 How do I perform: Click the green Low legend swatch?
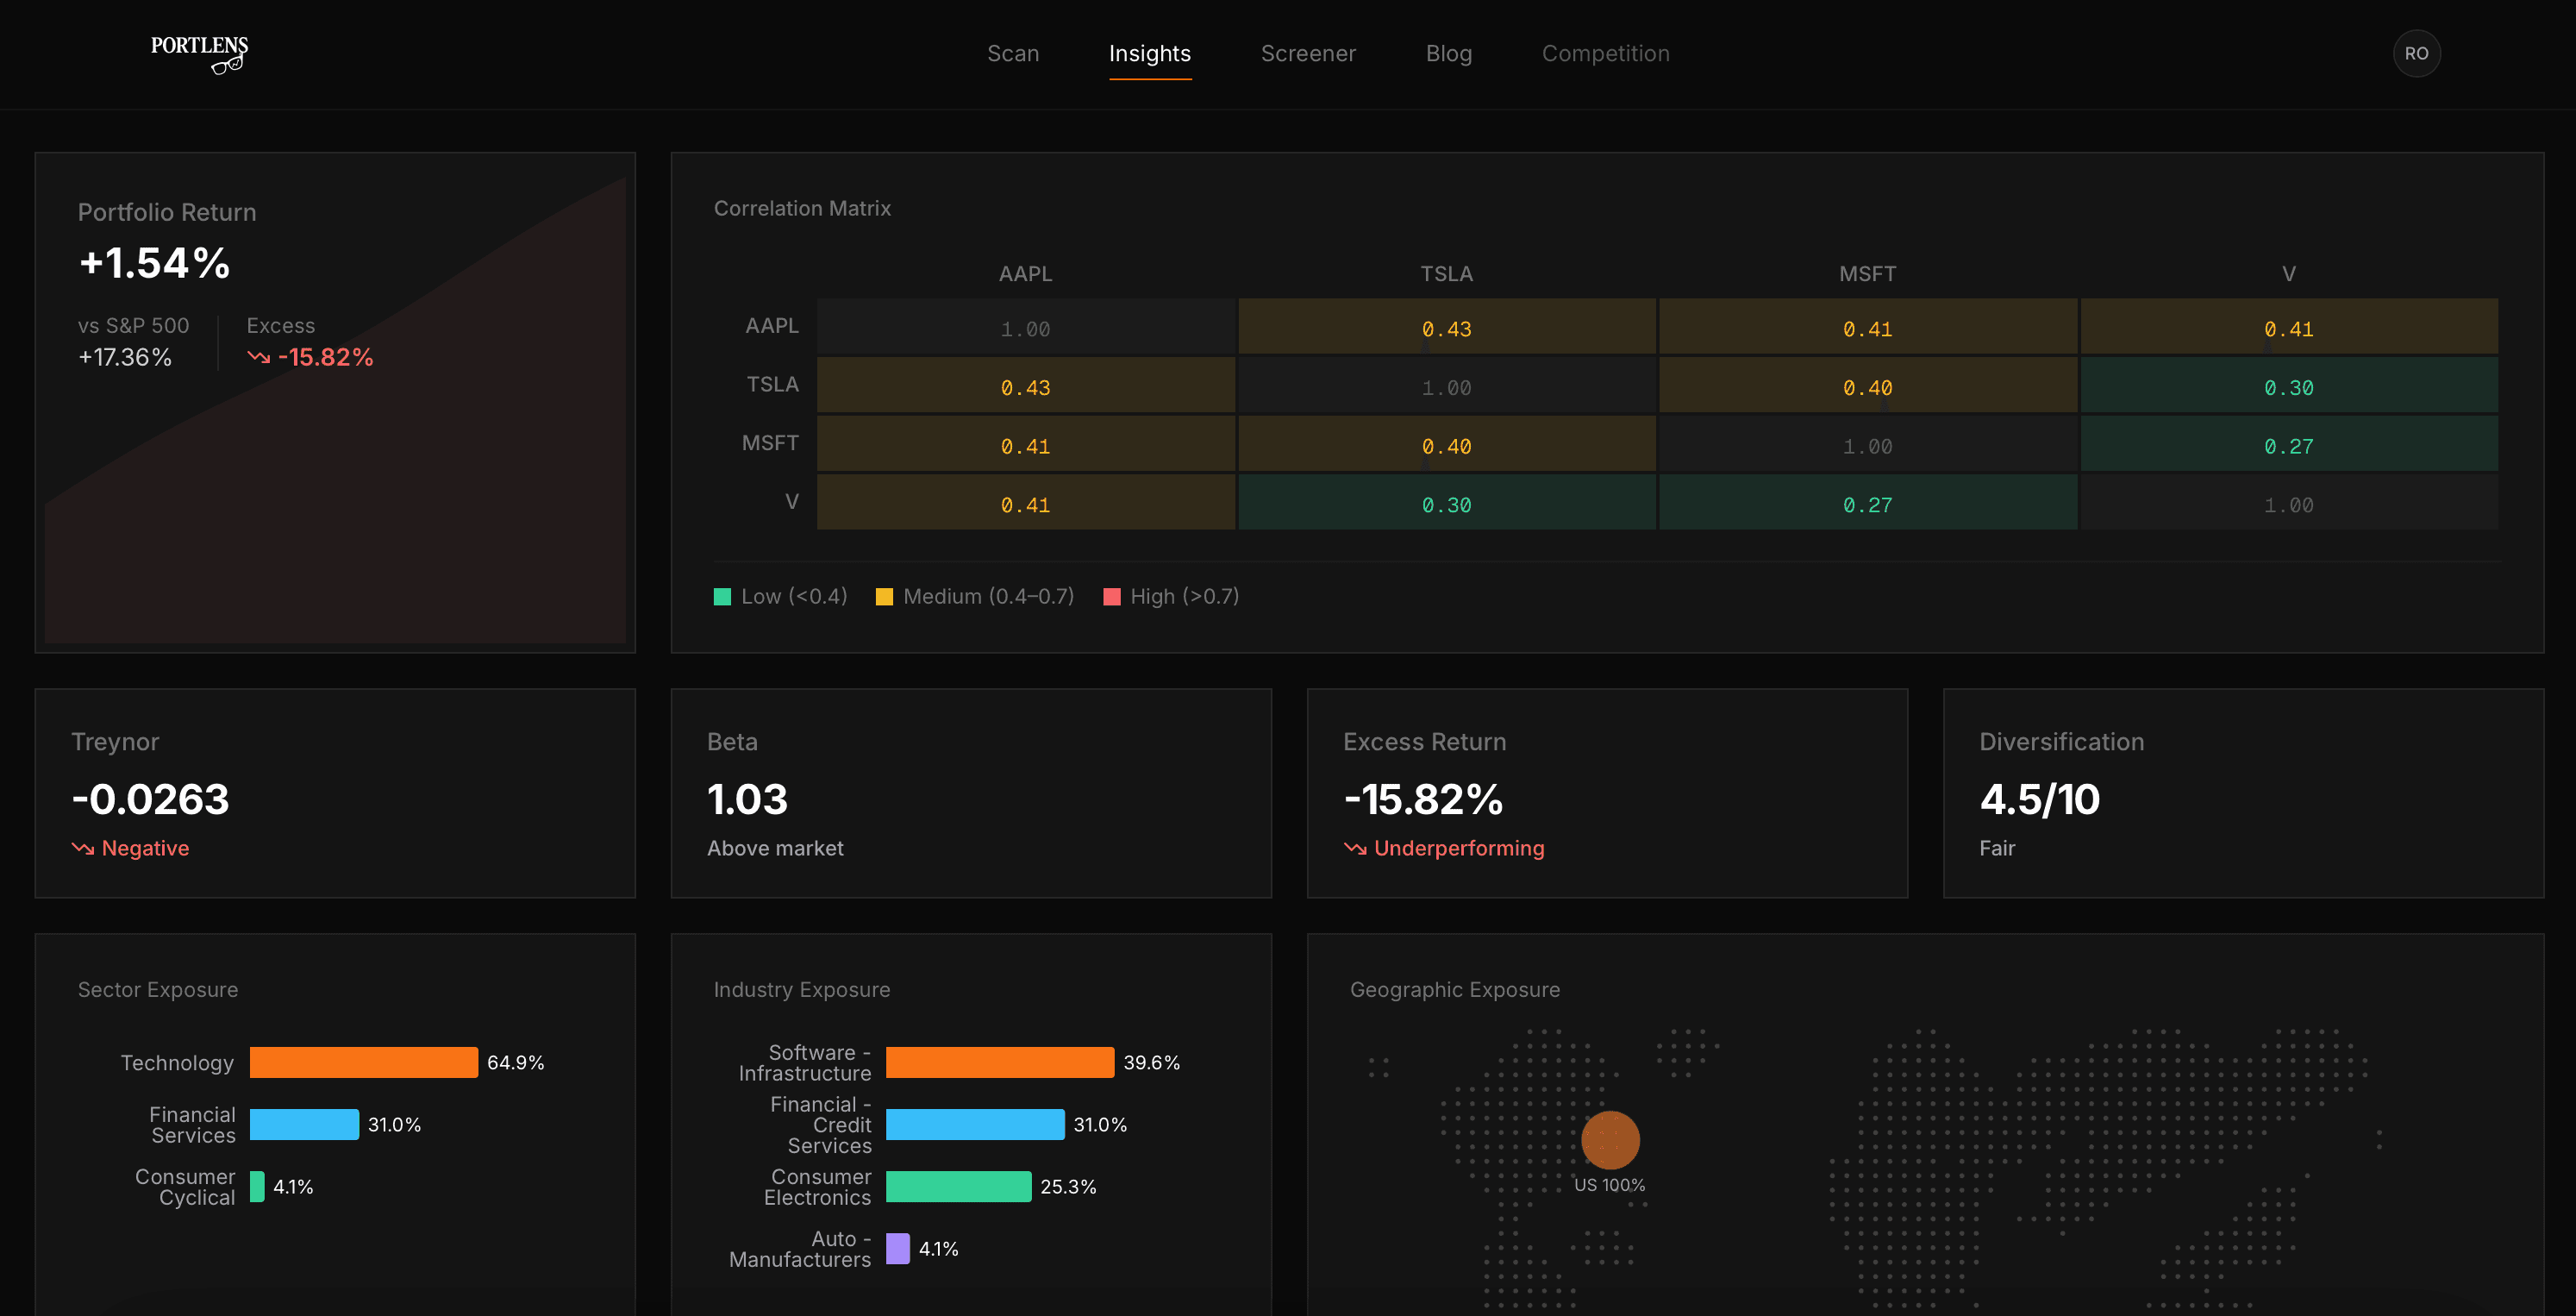(x=722, y=597)
